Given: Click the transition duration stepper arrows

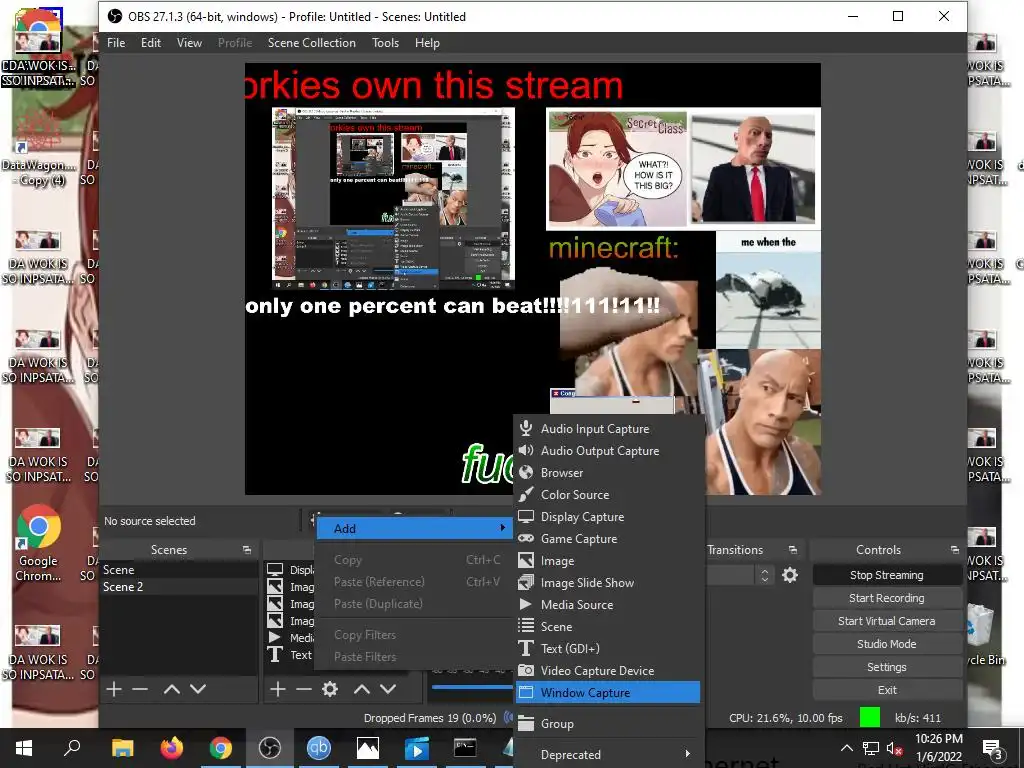Looking at the screenshot, I should [765, 575].
